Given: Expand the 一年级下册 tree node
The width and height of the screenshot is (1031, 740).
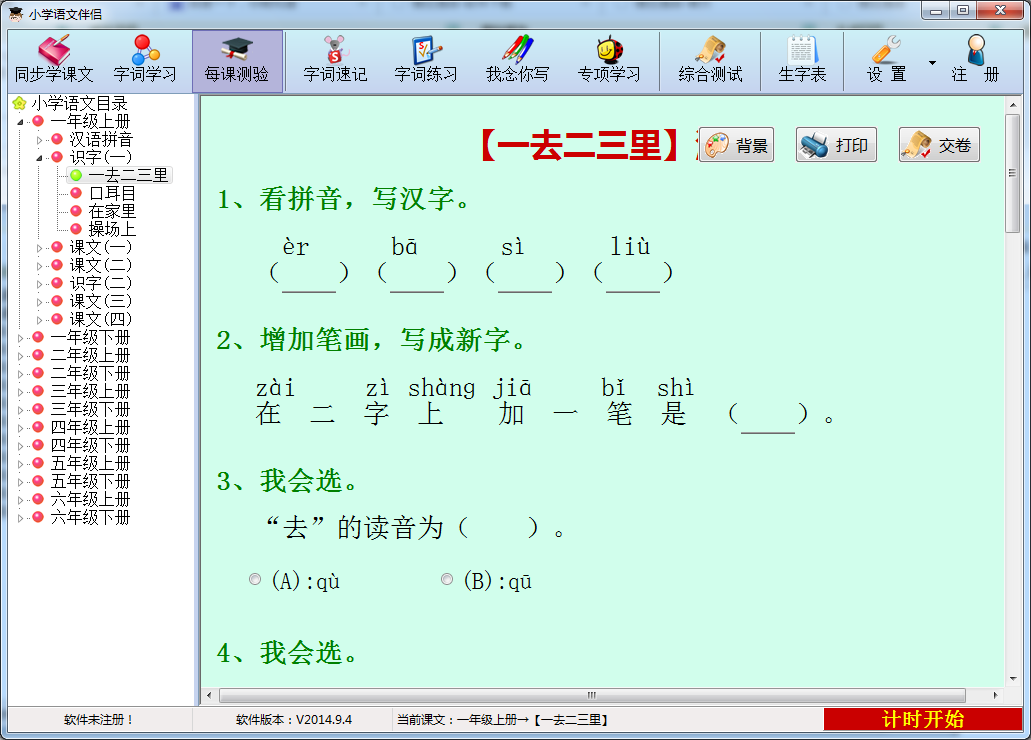Looking at the screenshot, I should click(x=21, y=338).
